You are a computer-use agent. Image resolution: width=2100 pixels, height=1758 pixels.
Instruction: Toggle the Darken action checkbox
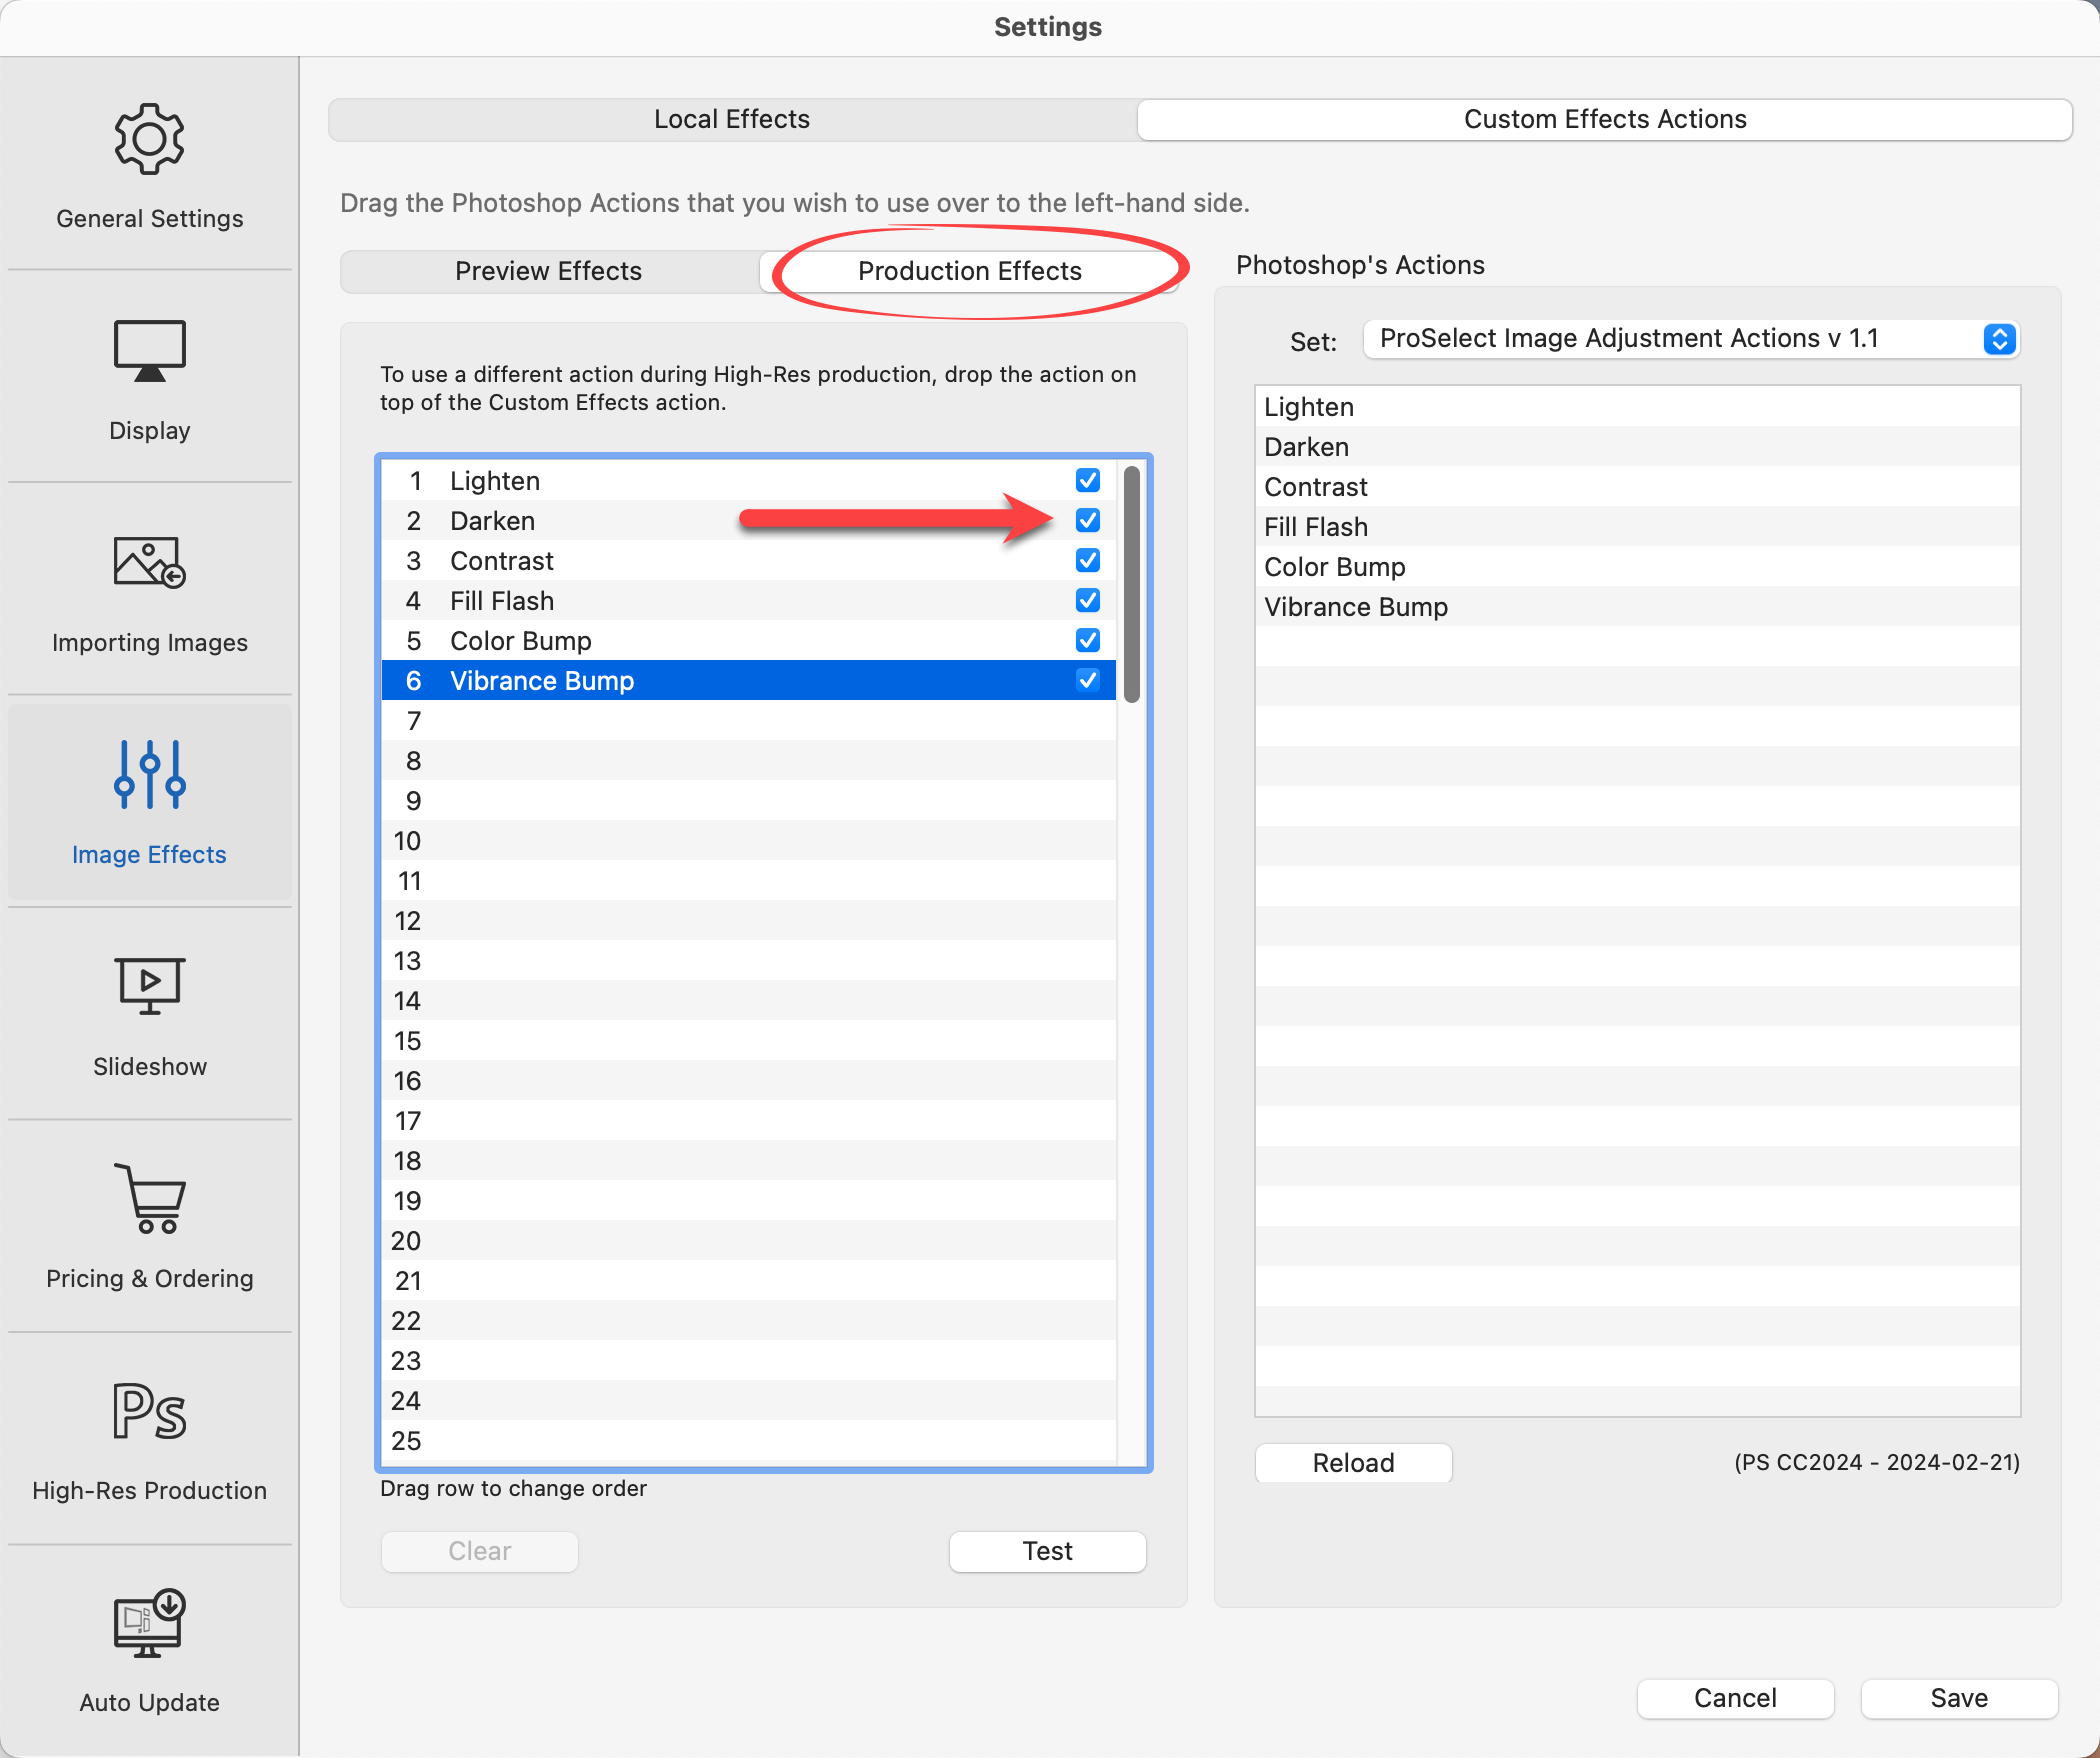pyautogui.click(x=1087, y=521)
